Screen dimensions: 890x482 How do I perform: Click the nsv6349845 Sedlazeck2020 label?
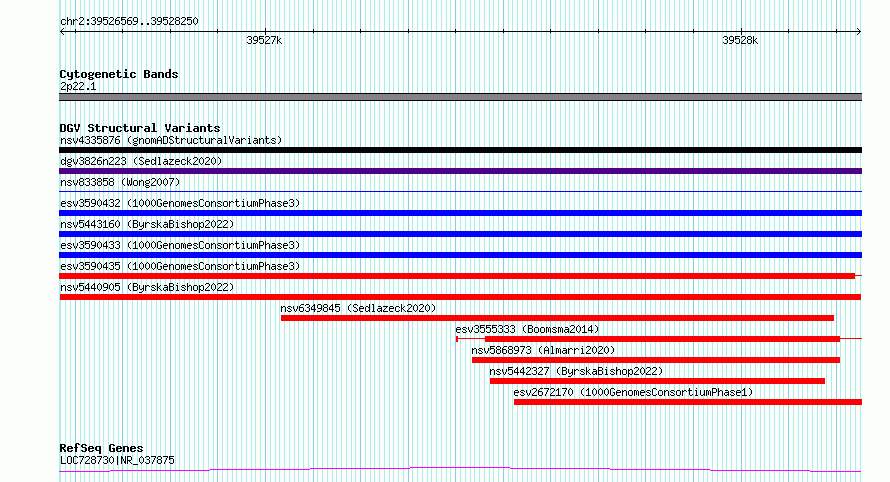point(358,308)
